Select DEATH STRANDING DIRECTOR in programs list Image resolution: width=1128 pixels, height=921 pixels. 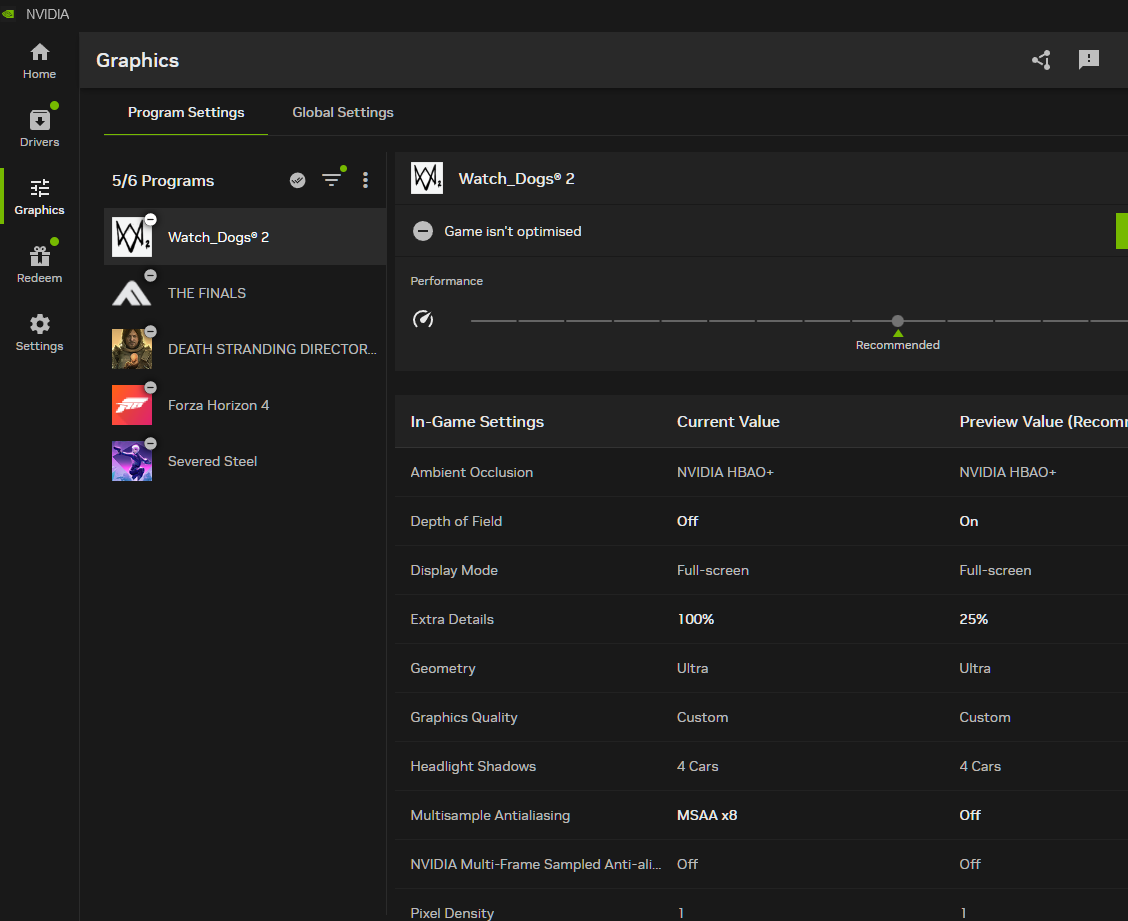click(245, 349)
